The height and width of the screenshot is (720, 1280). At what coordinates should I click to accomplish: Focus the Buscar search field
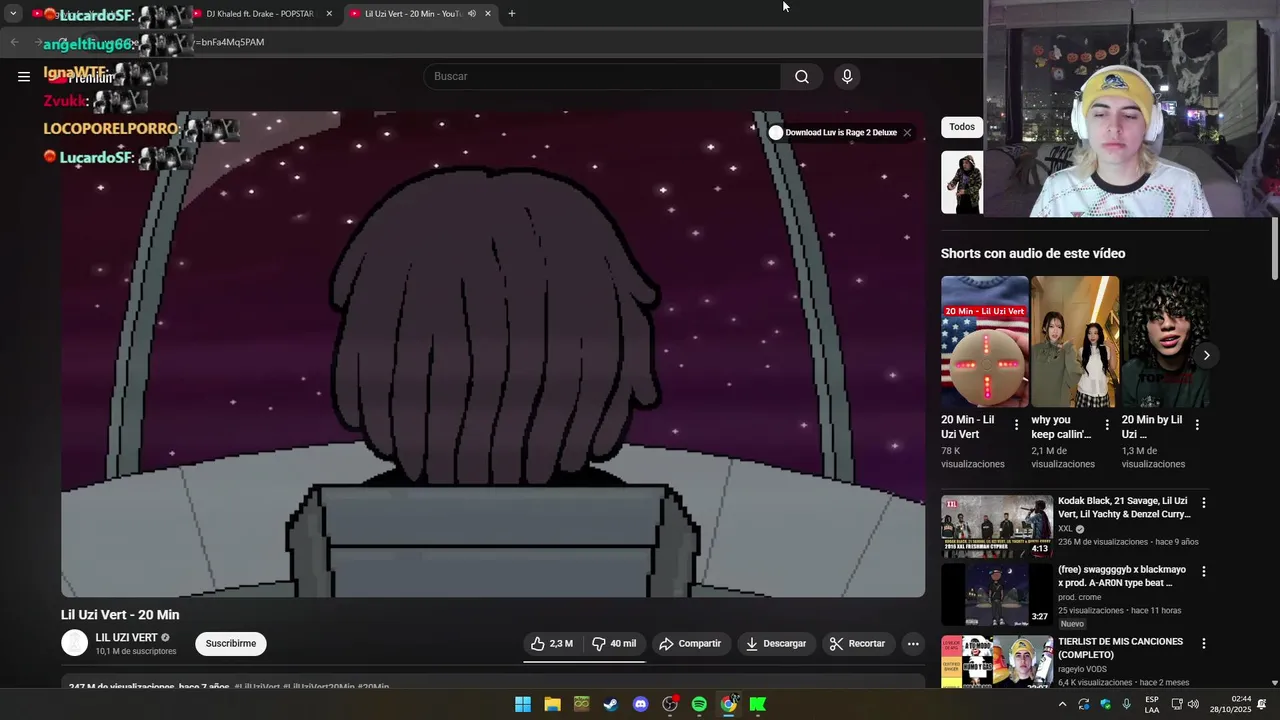603,76
